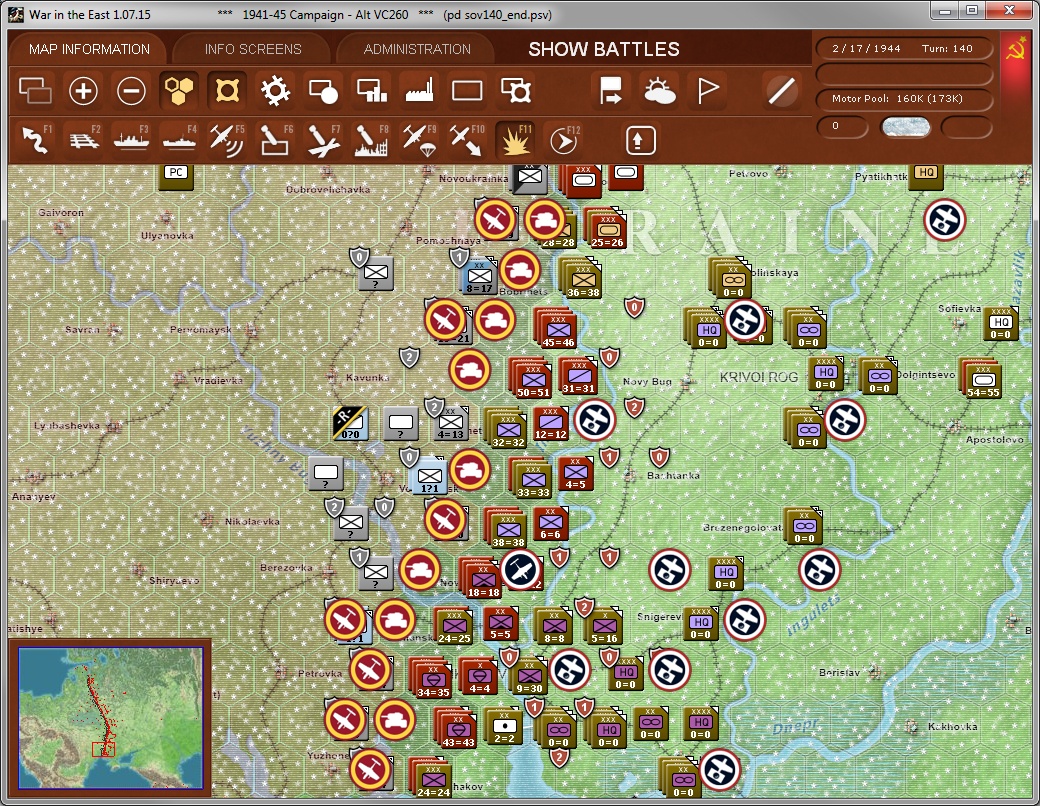1040x806 pixels.
Task: Toggle the hex grid display
Action: click(179, 90)
